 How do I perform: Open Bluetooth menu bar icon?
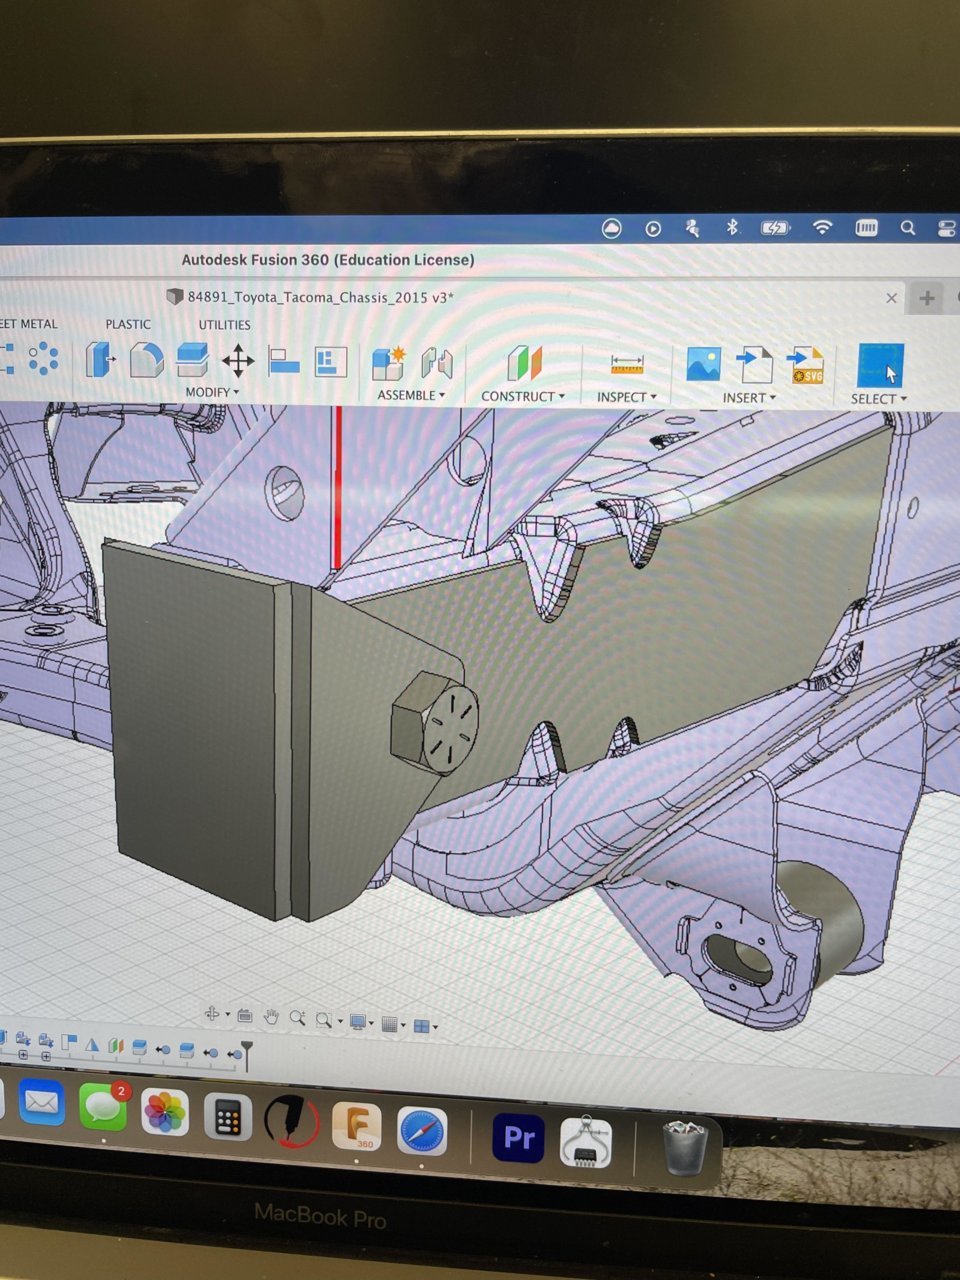pyautogui.click(x=732, y=228)
